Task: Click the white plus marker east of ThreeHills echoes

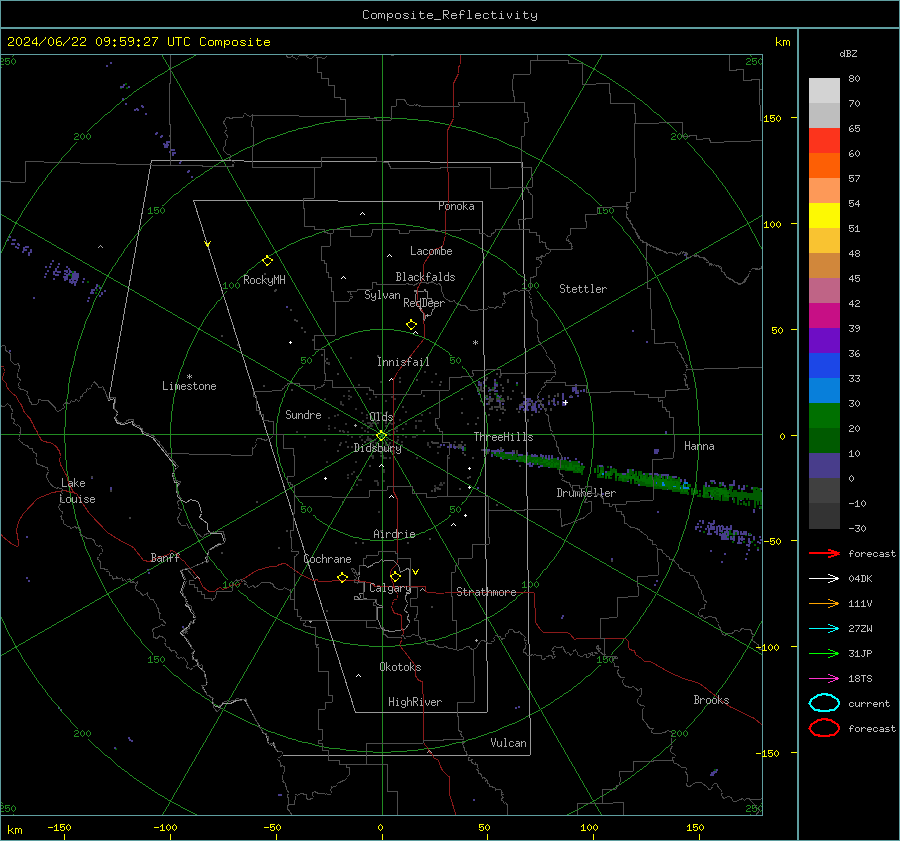Action: 565,402
